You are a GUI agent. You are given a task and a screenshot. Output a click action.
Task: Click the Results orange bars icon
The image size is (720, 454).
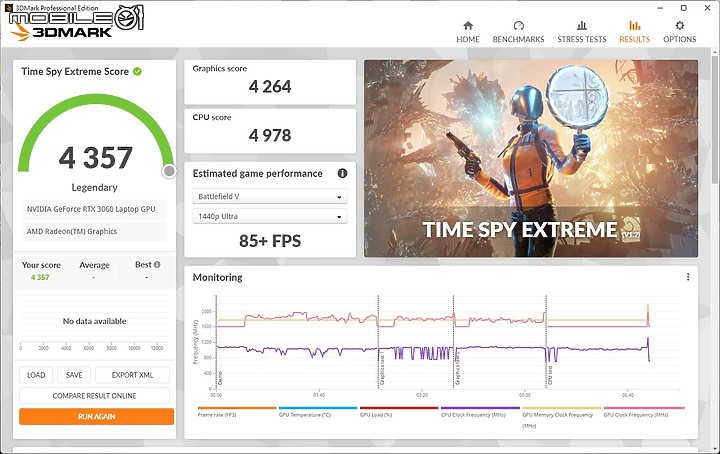[635, 25]
